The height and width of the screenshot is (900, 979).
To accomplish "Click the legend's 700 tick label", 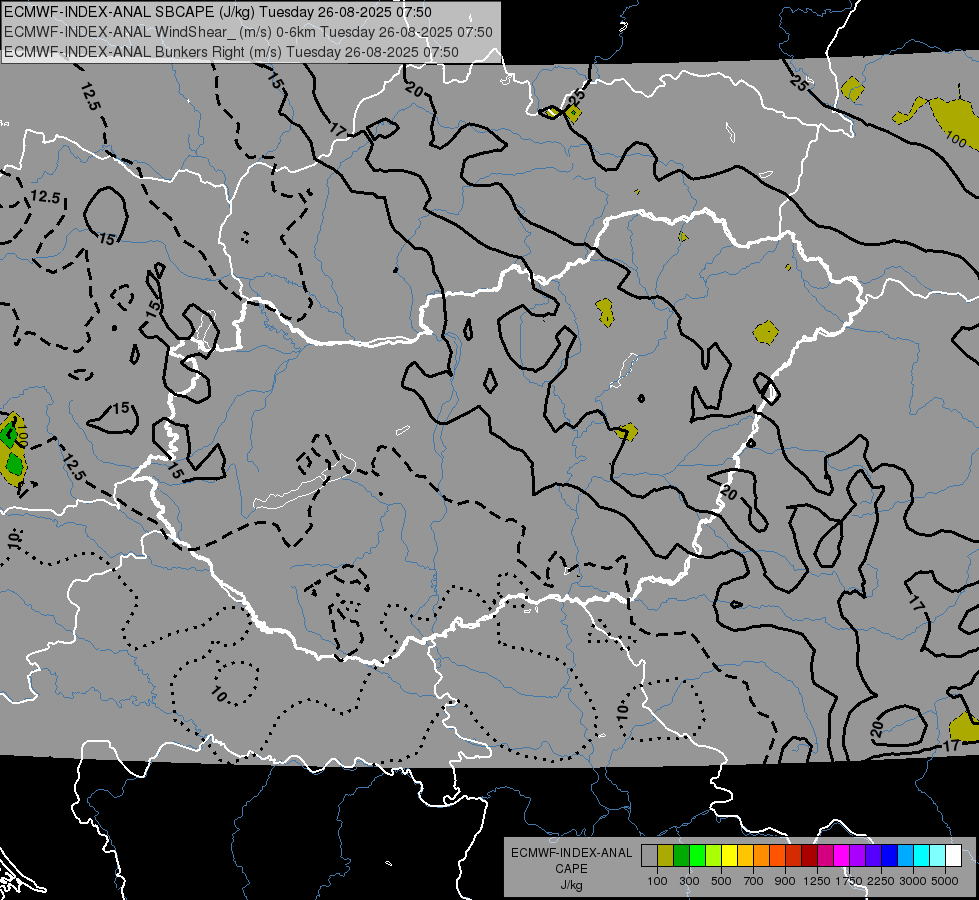I will (754, 881).
